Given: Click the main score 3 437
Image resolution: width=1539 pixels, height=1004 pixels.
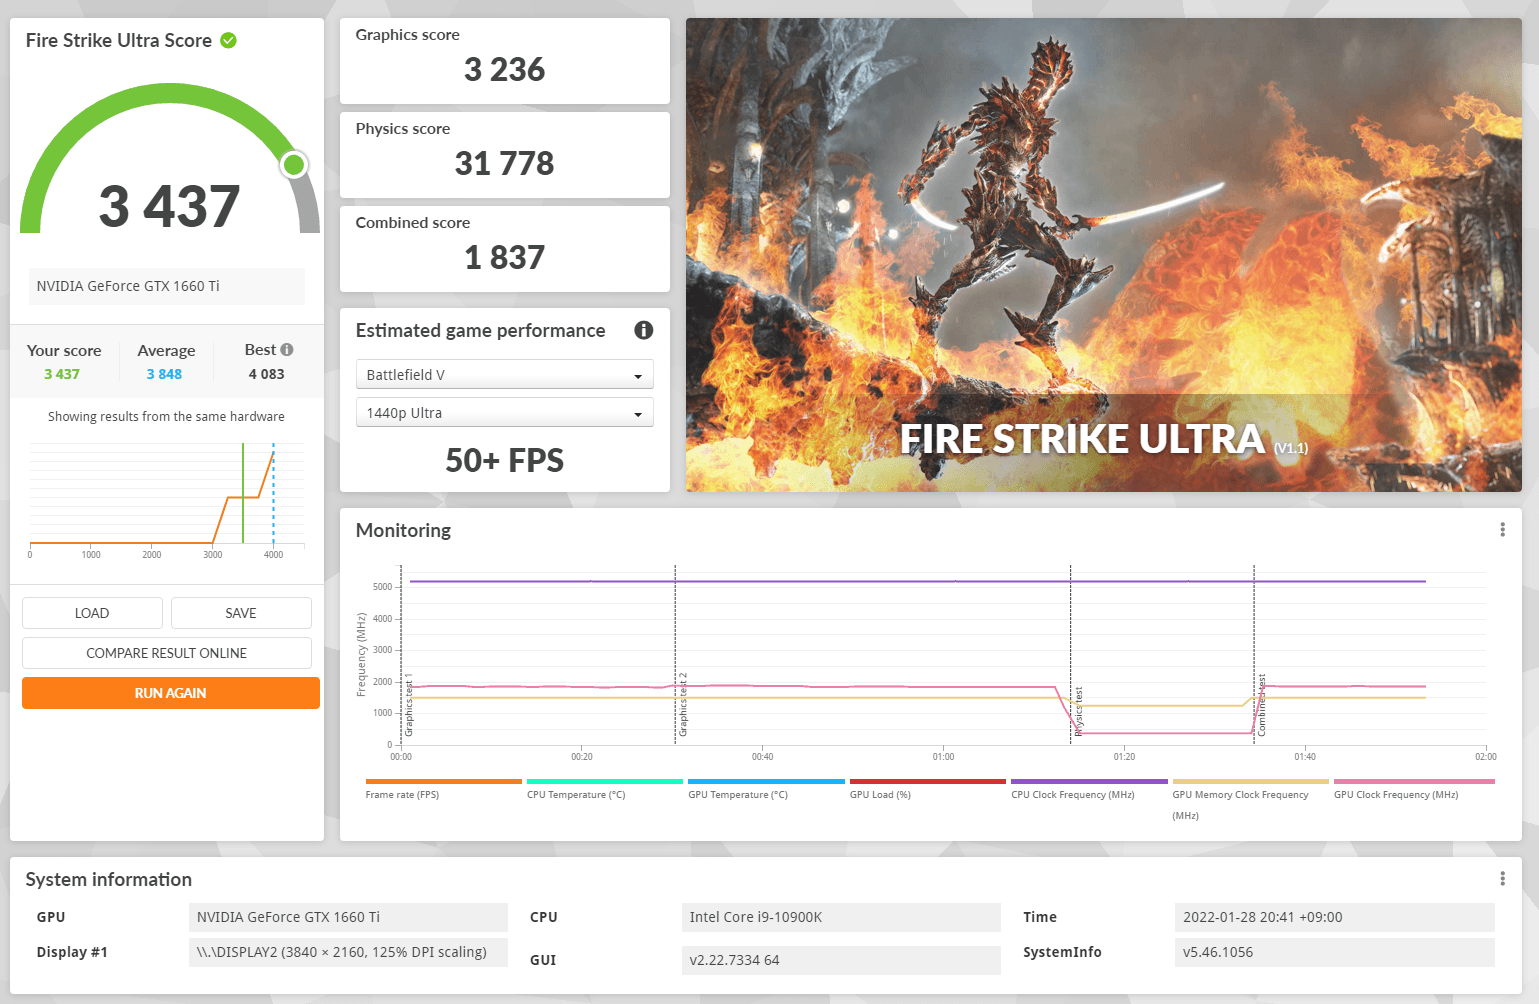Looking at the screenshot, I should (x=169, y=207).
